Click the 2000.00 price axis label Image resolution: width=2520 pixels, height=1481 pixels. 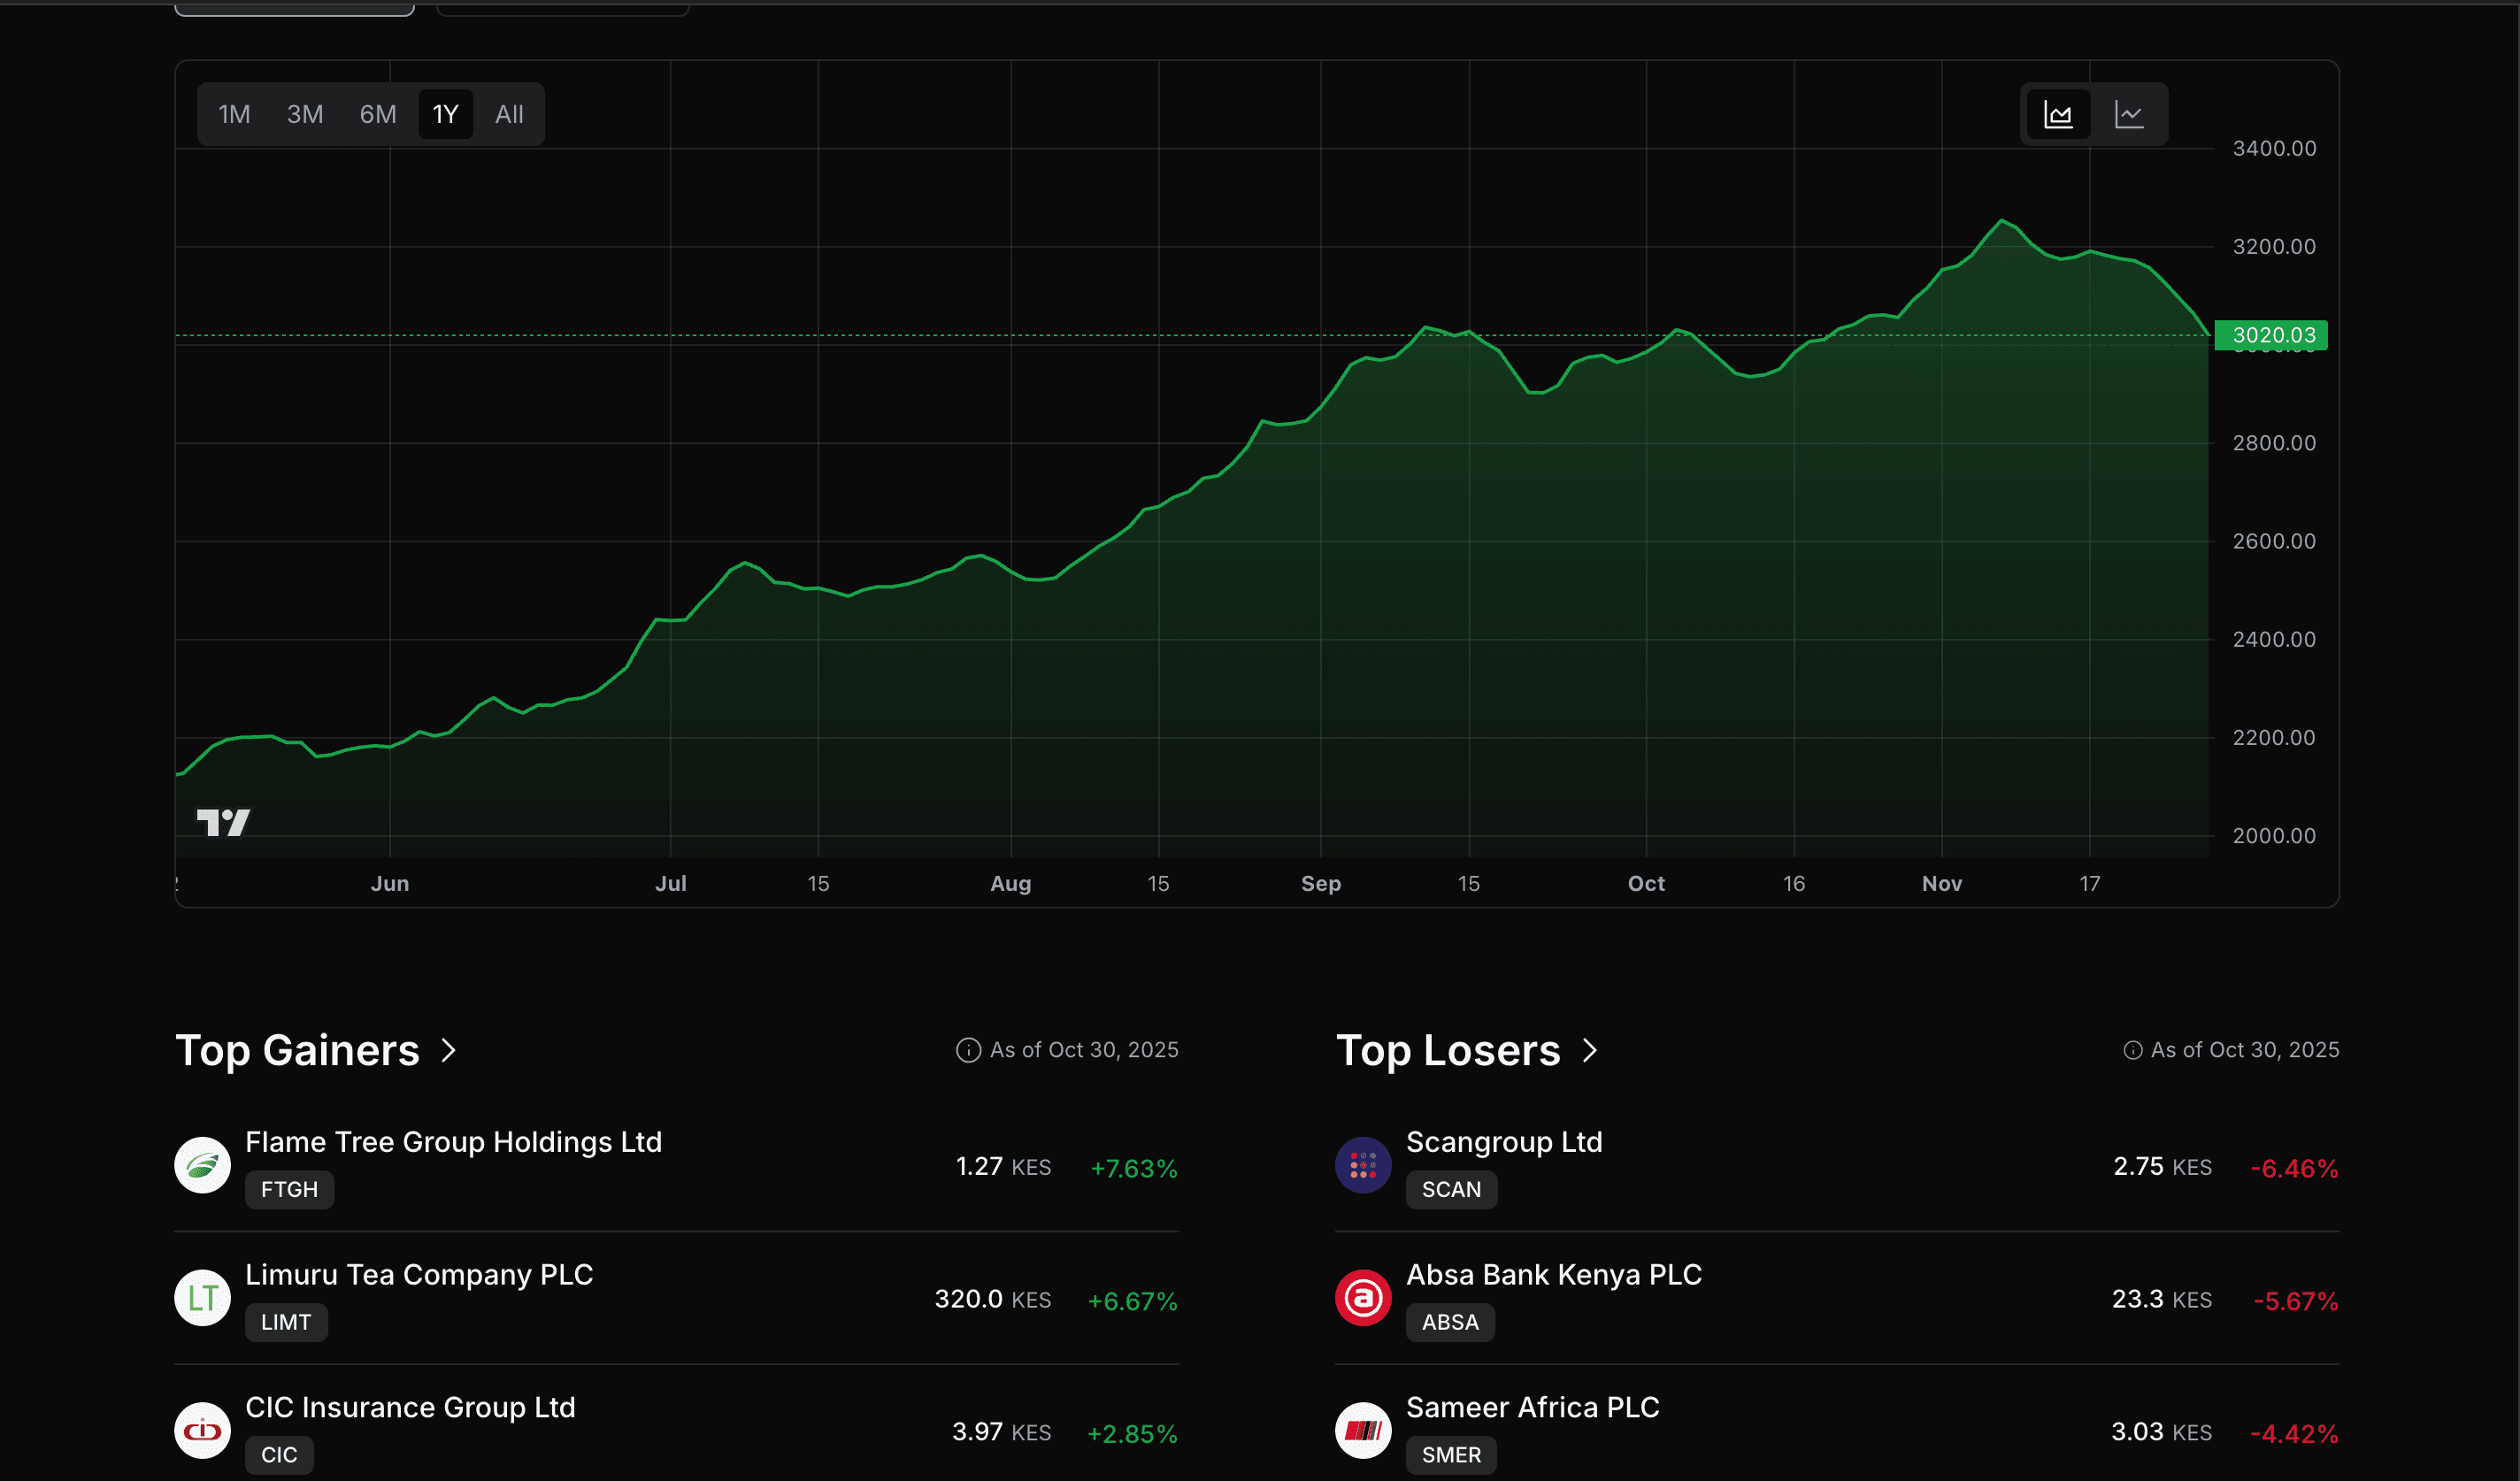coord(2274,836)
